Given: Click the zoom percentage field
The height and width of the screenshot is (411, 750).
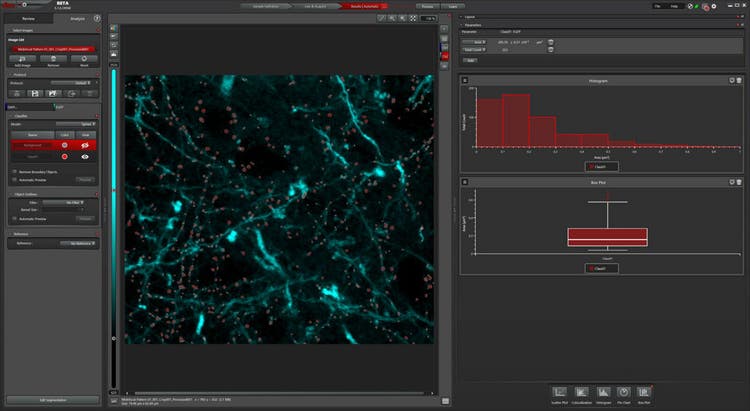Looking at the screenshot, I should tap(429, 18).
